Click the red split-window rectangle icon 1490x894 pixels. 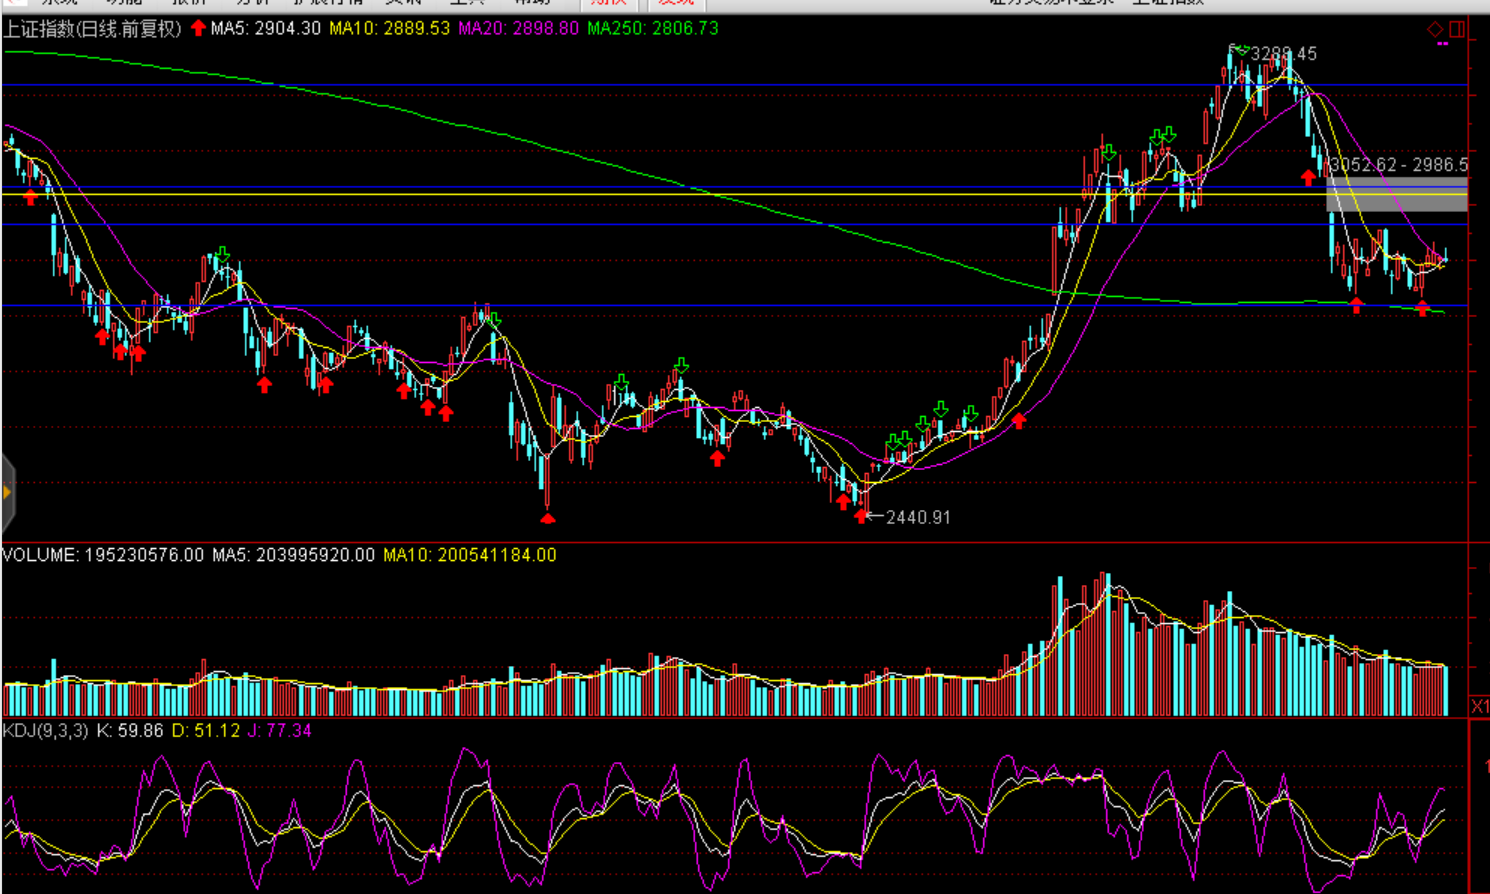point(1457,29)
